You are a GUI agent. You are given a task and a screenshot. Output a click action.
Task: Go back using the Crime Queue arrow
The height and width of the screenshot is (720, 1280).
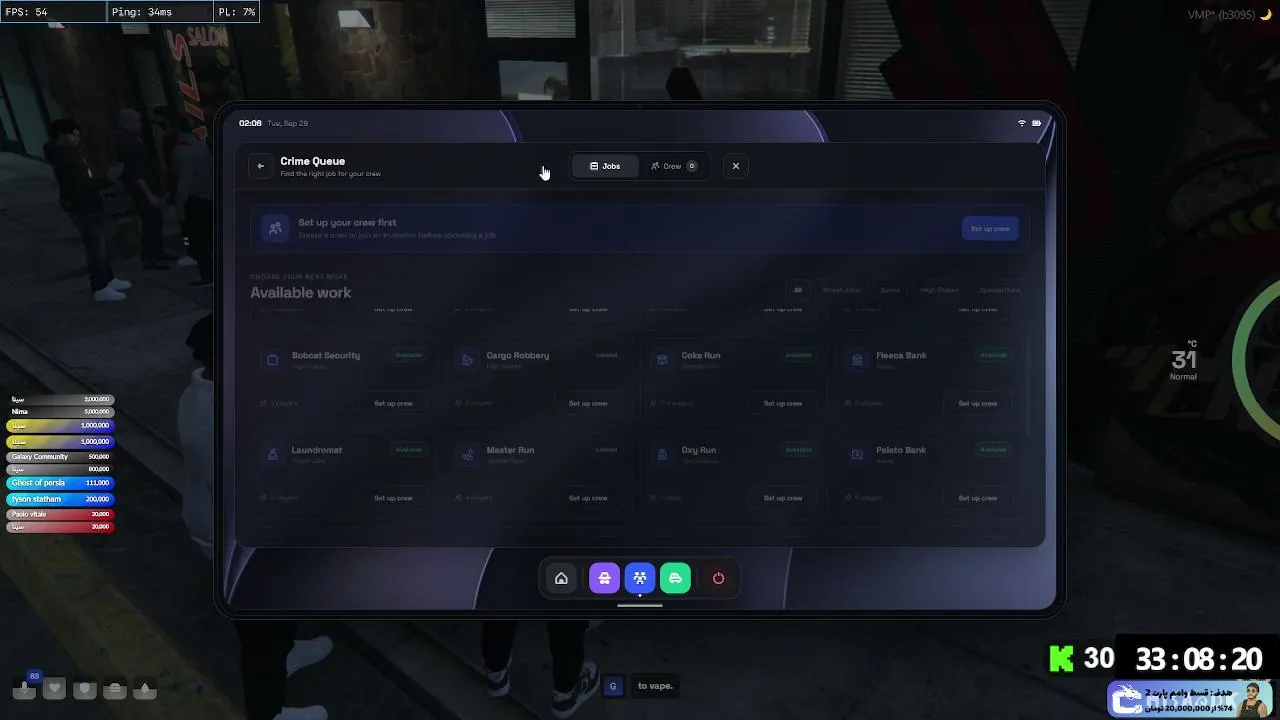click(x=260, y=166)
